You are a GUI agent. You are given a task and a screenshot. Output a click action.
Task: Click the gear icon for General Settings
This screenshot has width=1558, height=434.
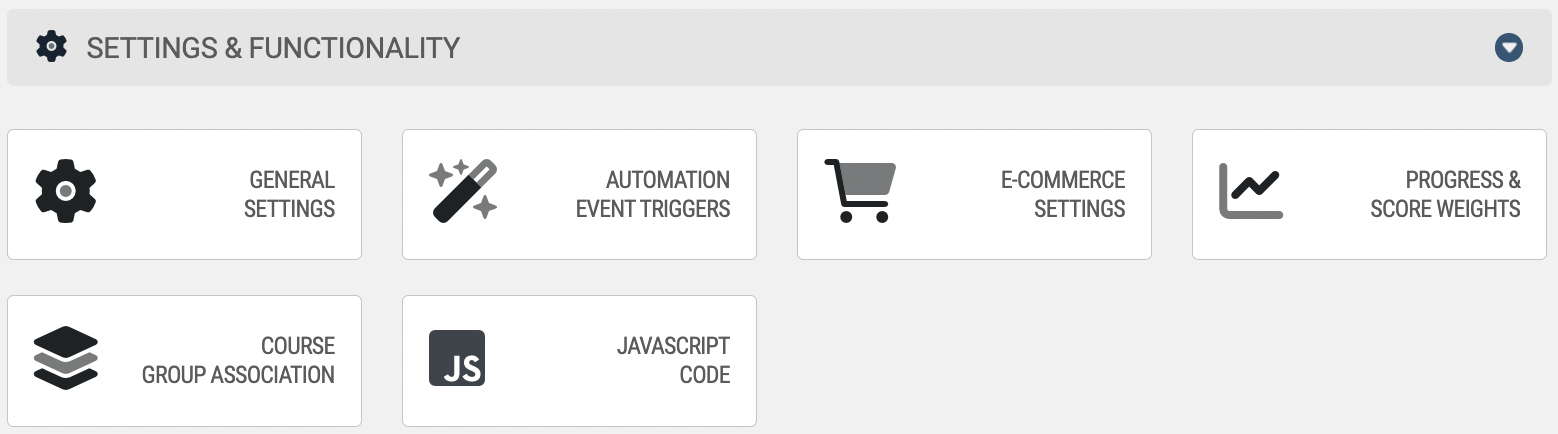(x=65, y=190)
